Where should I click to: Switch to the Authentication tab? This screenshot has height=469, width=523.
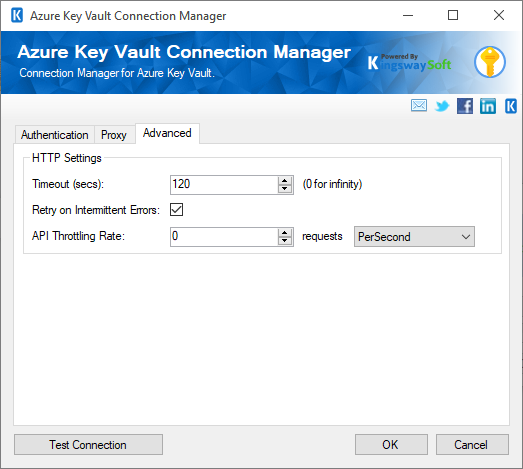[x=55, y=135]
